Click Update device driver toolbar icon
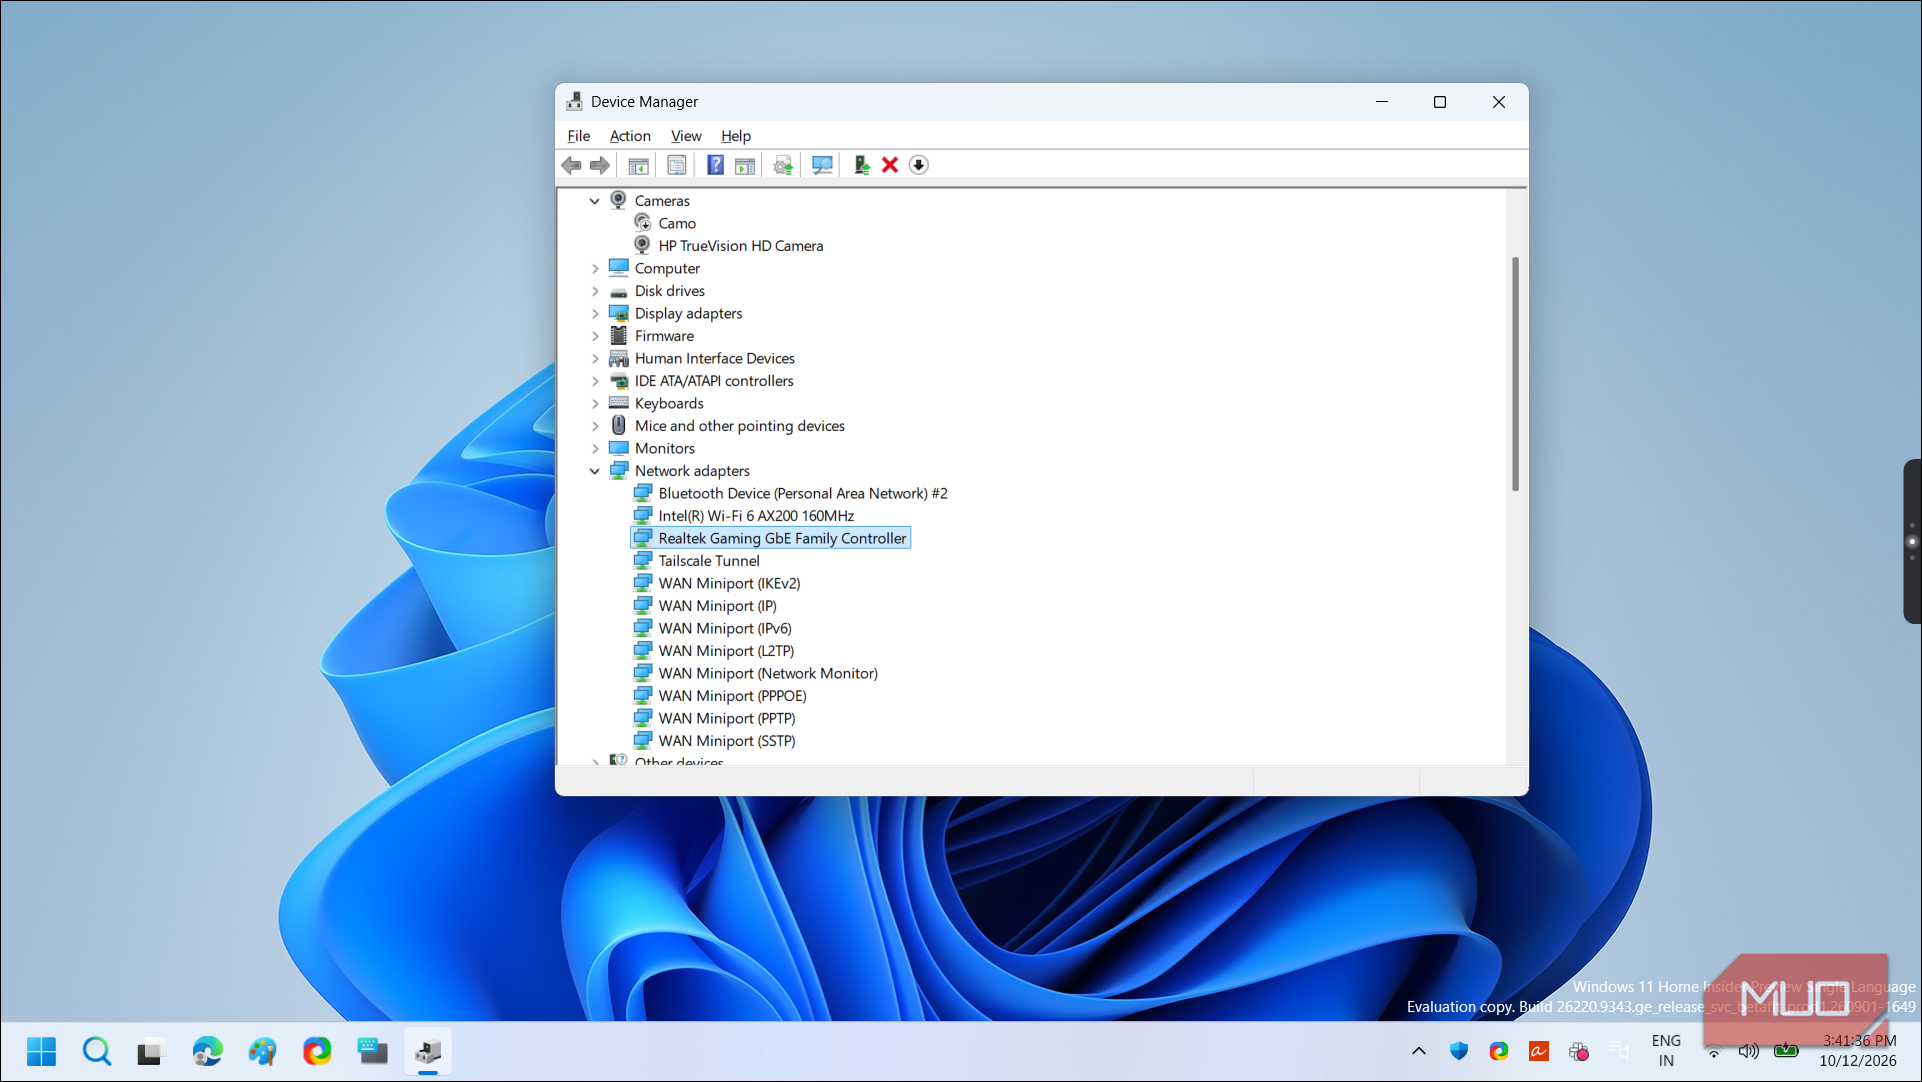 point(861,166)
